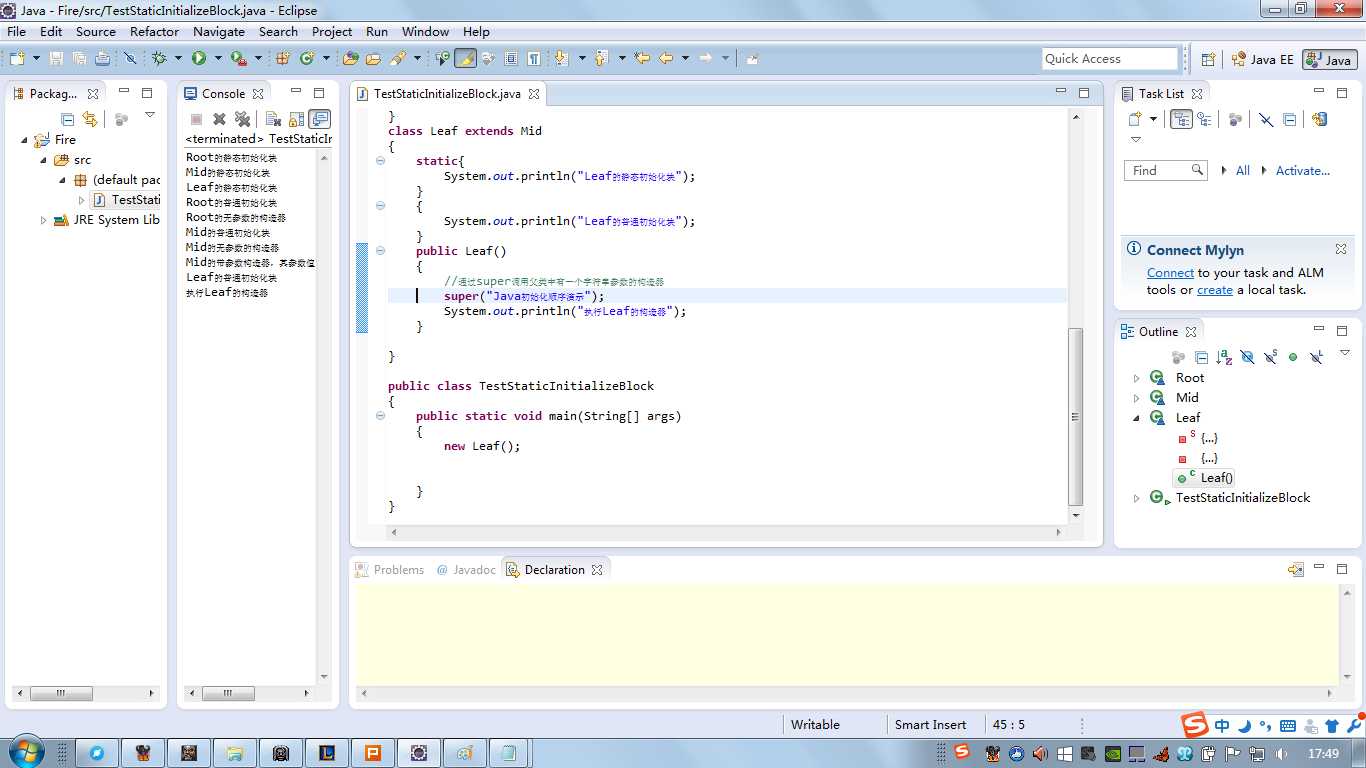The image size is (1366, 768).
Task: Click the Clear Console icon
Action: 272,119
